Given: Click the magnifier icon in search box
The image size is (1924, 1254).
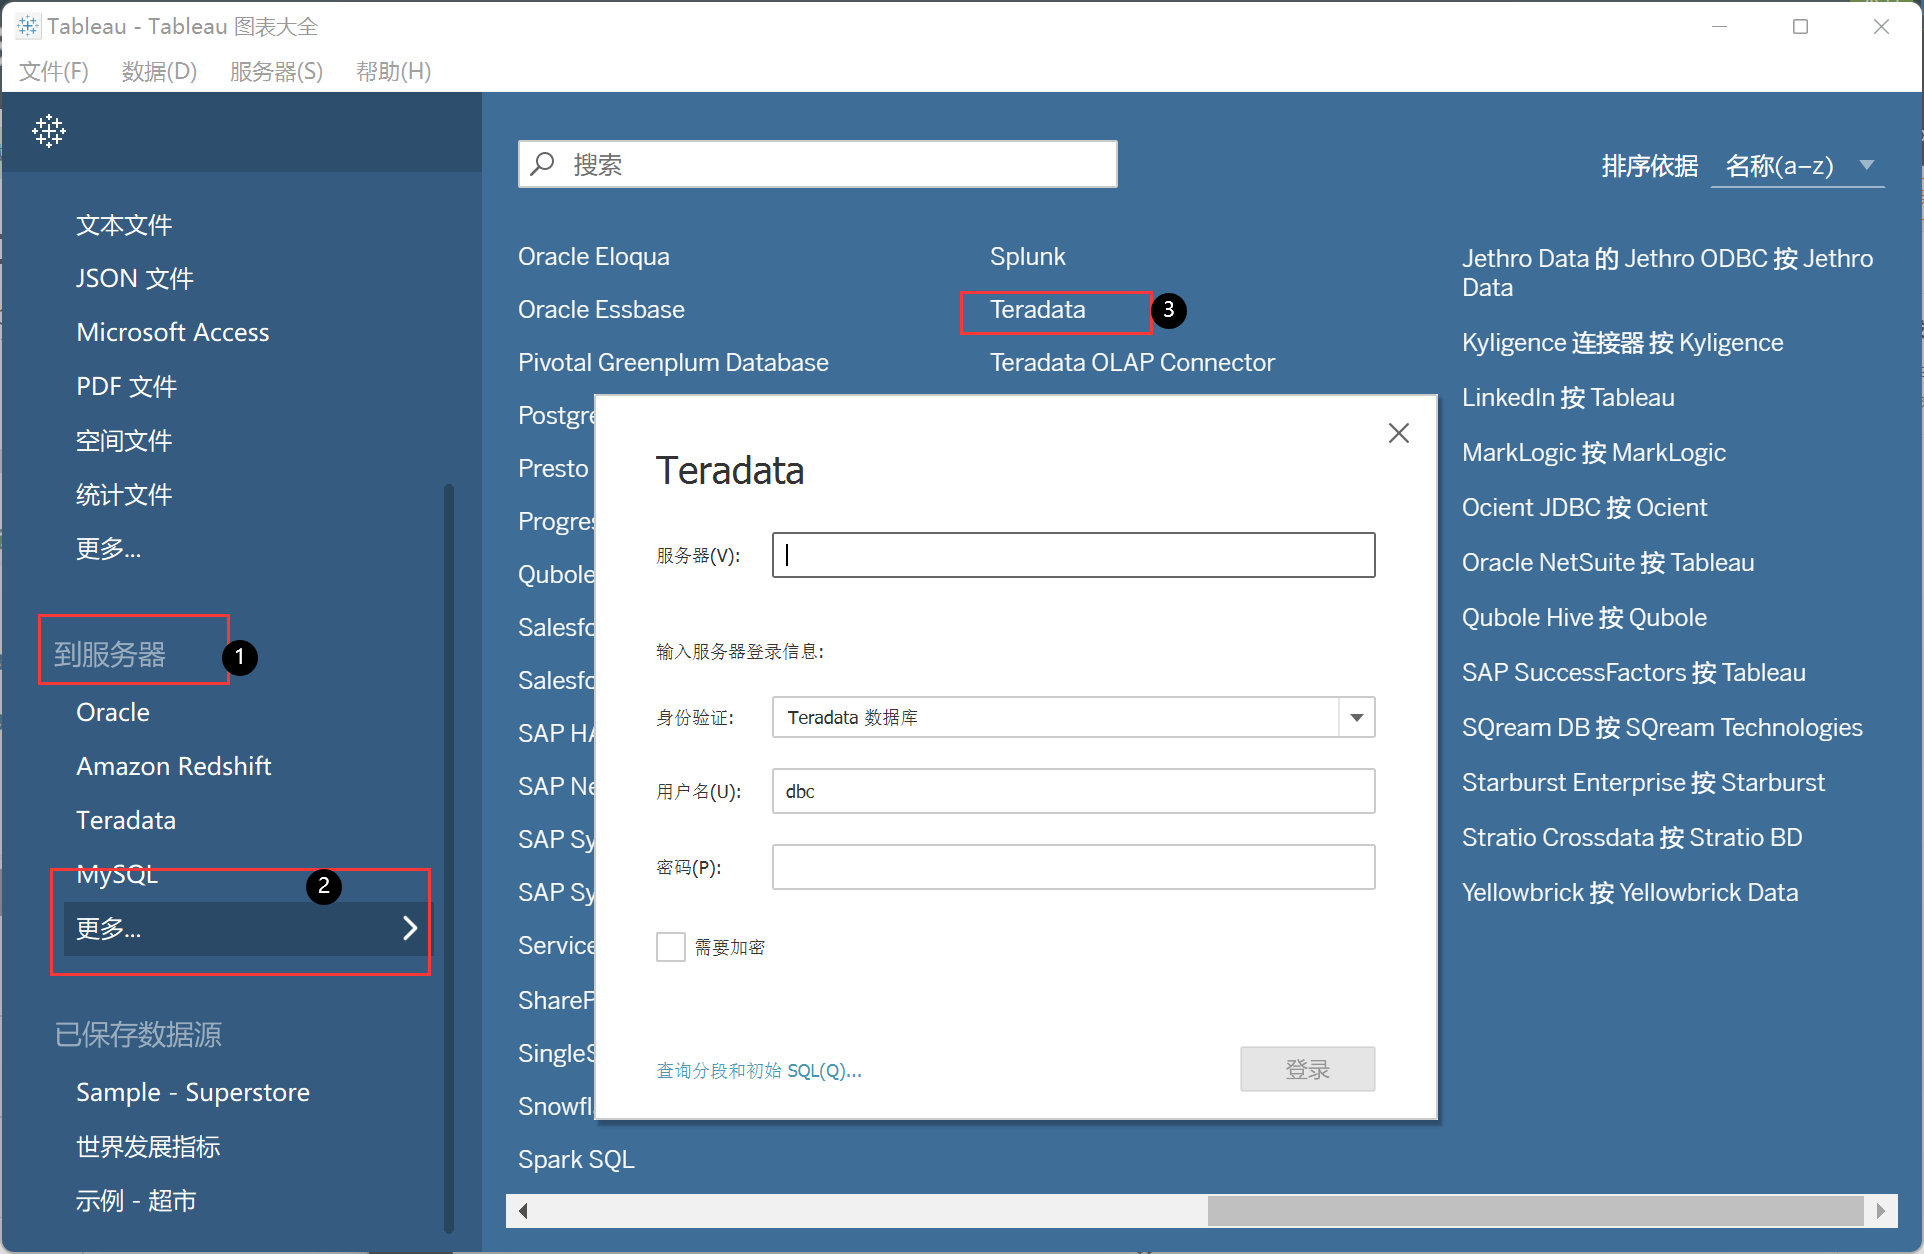Looking at the screenshot, I should pos(543,164).
